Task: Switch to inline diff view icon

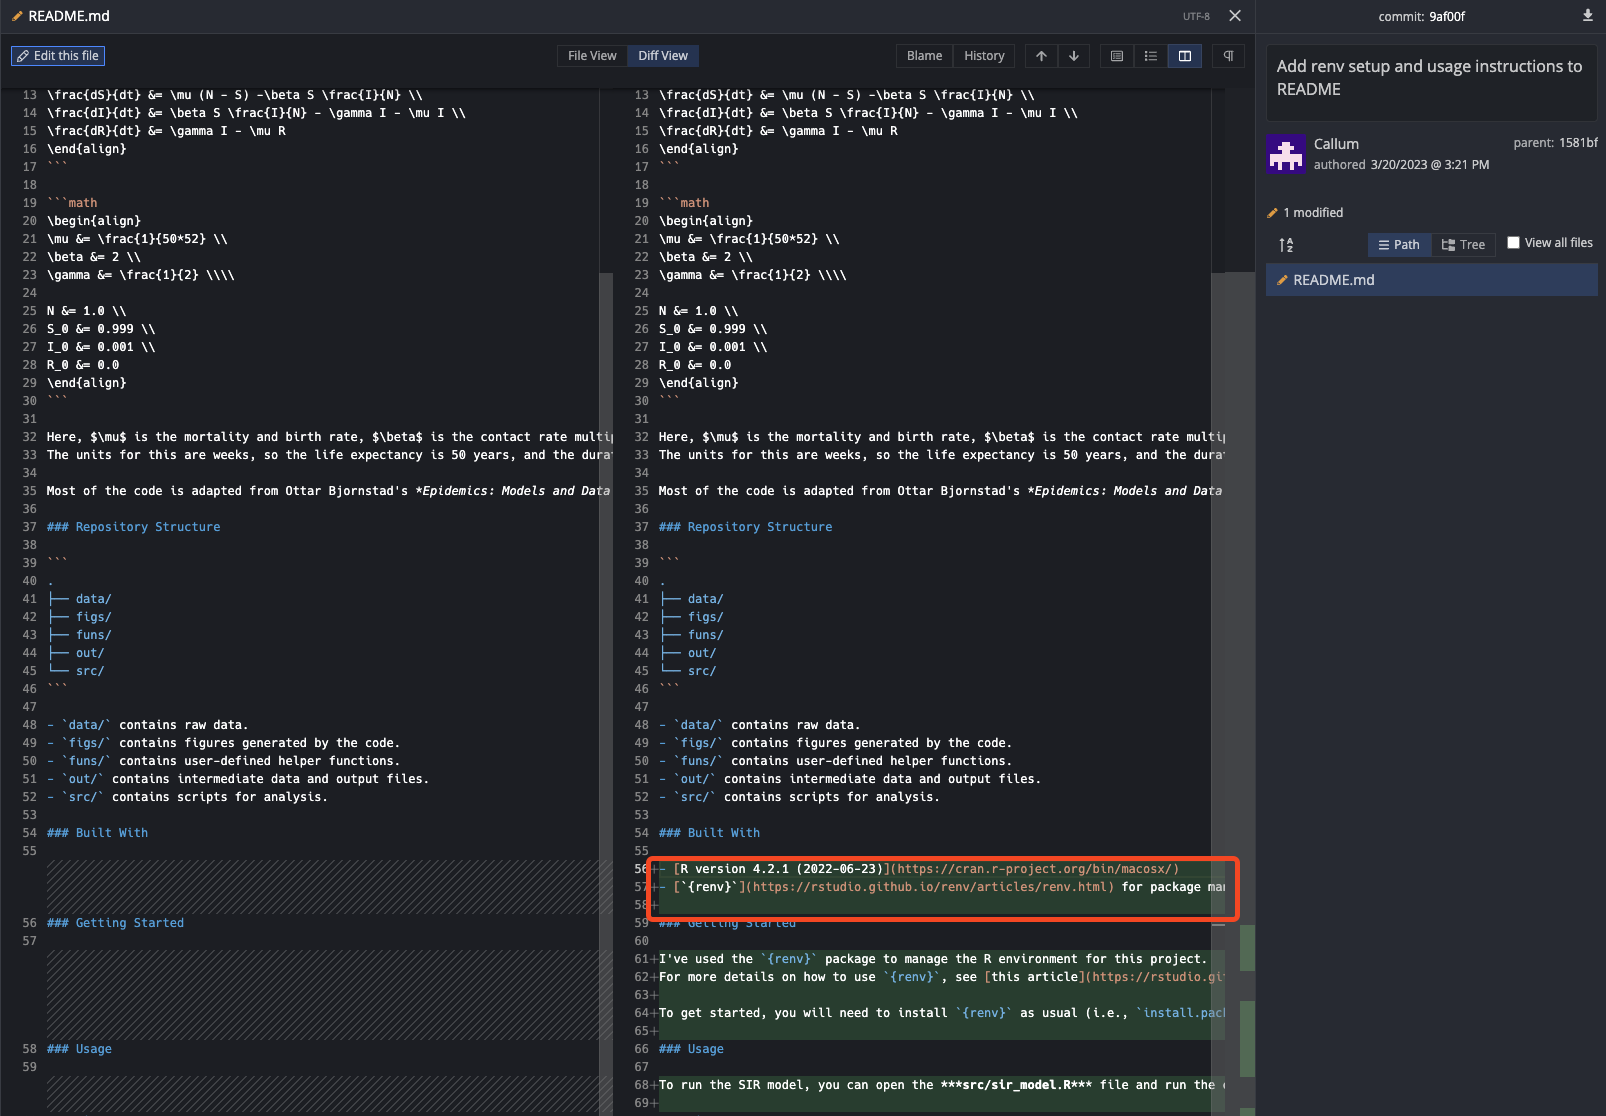Action: point(1151,56)
